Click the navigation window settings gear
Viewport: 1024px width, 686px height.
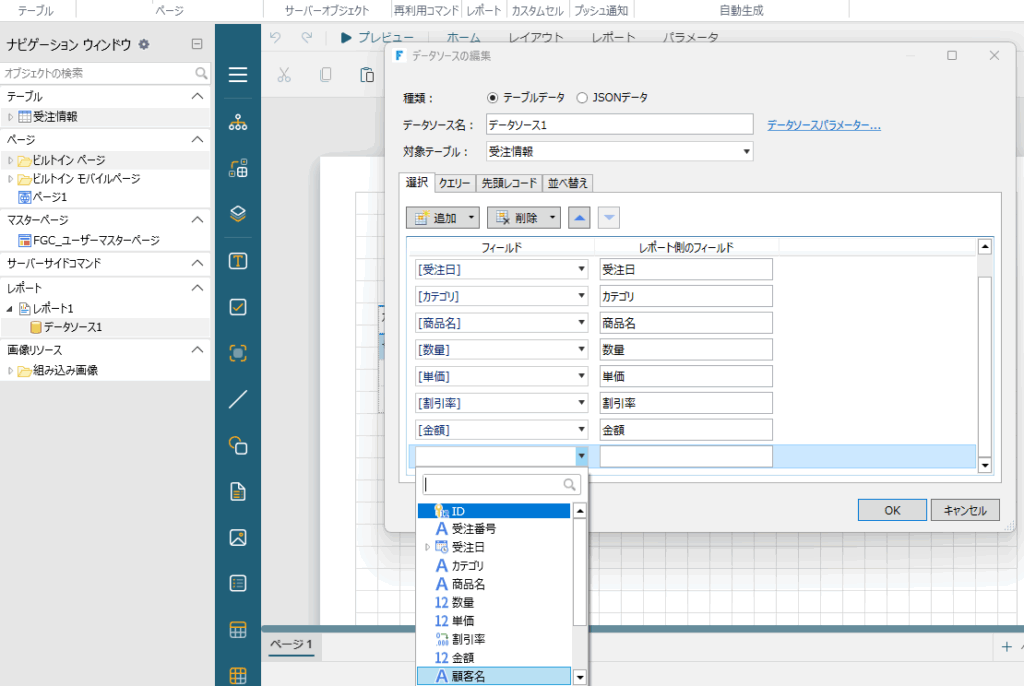[144, 44]
